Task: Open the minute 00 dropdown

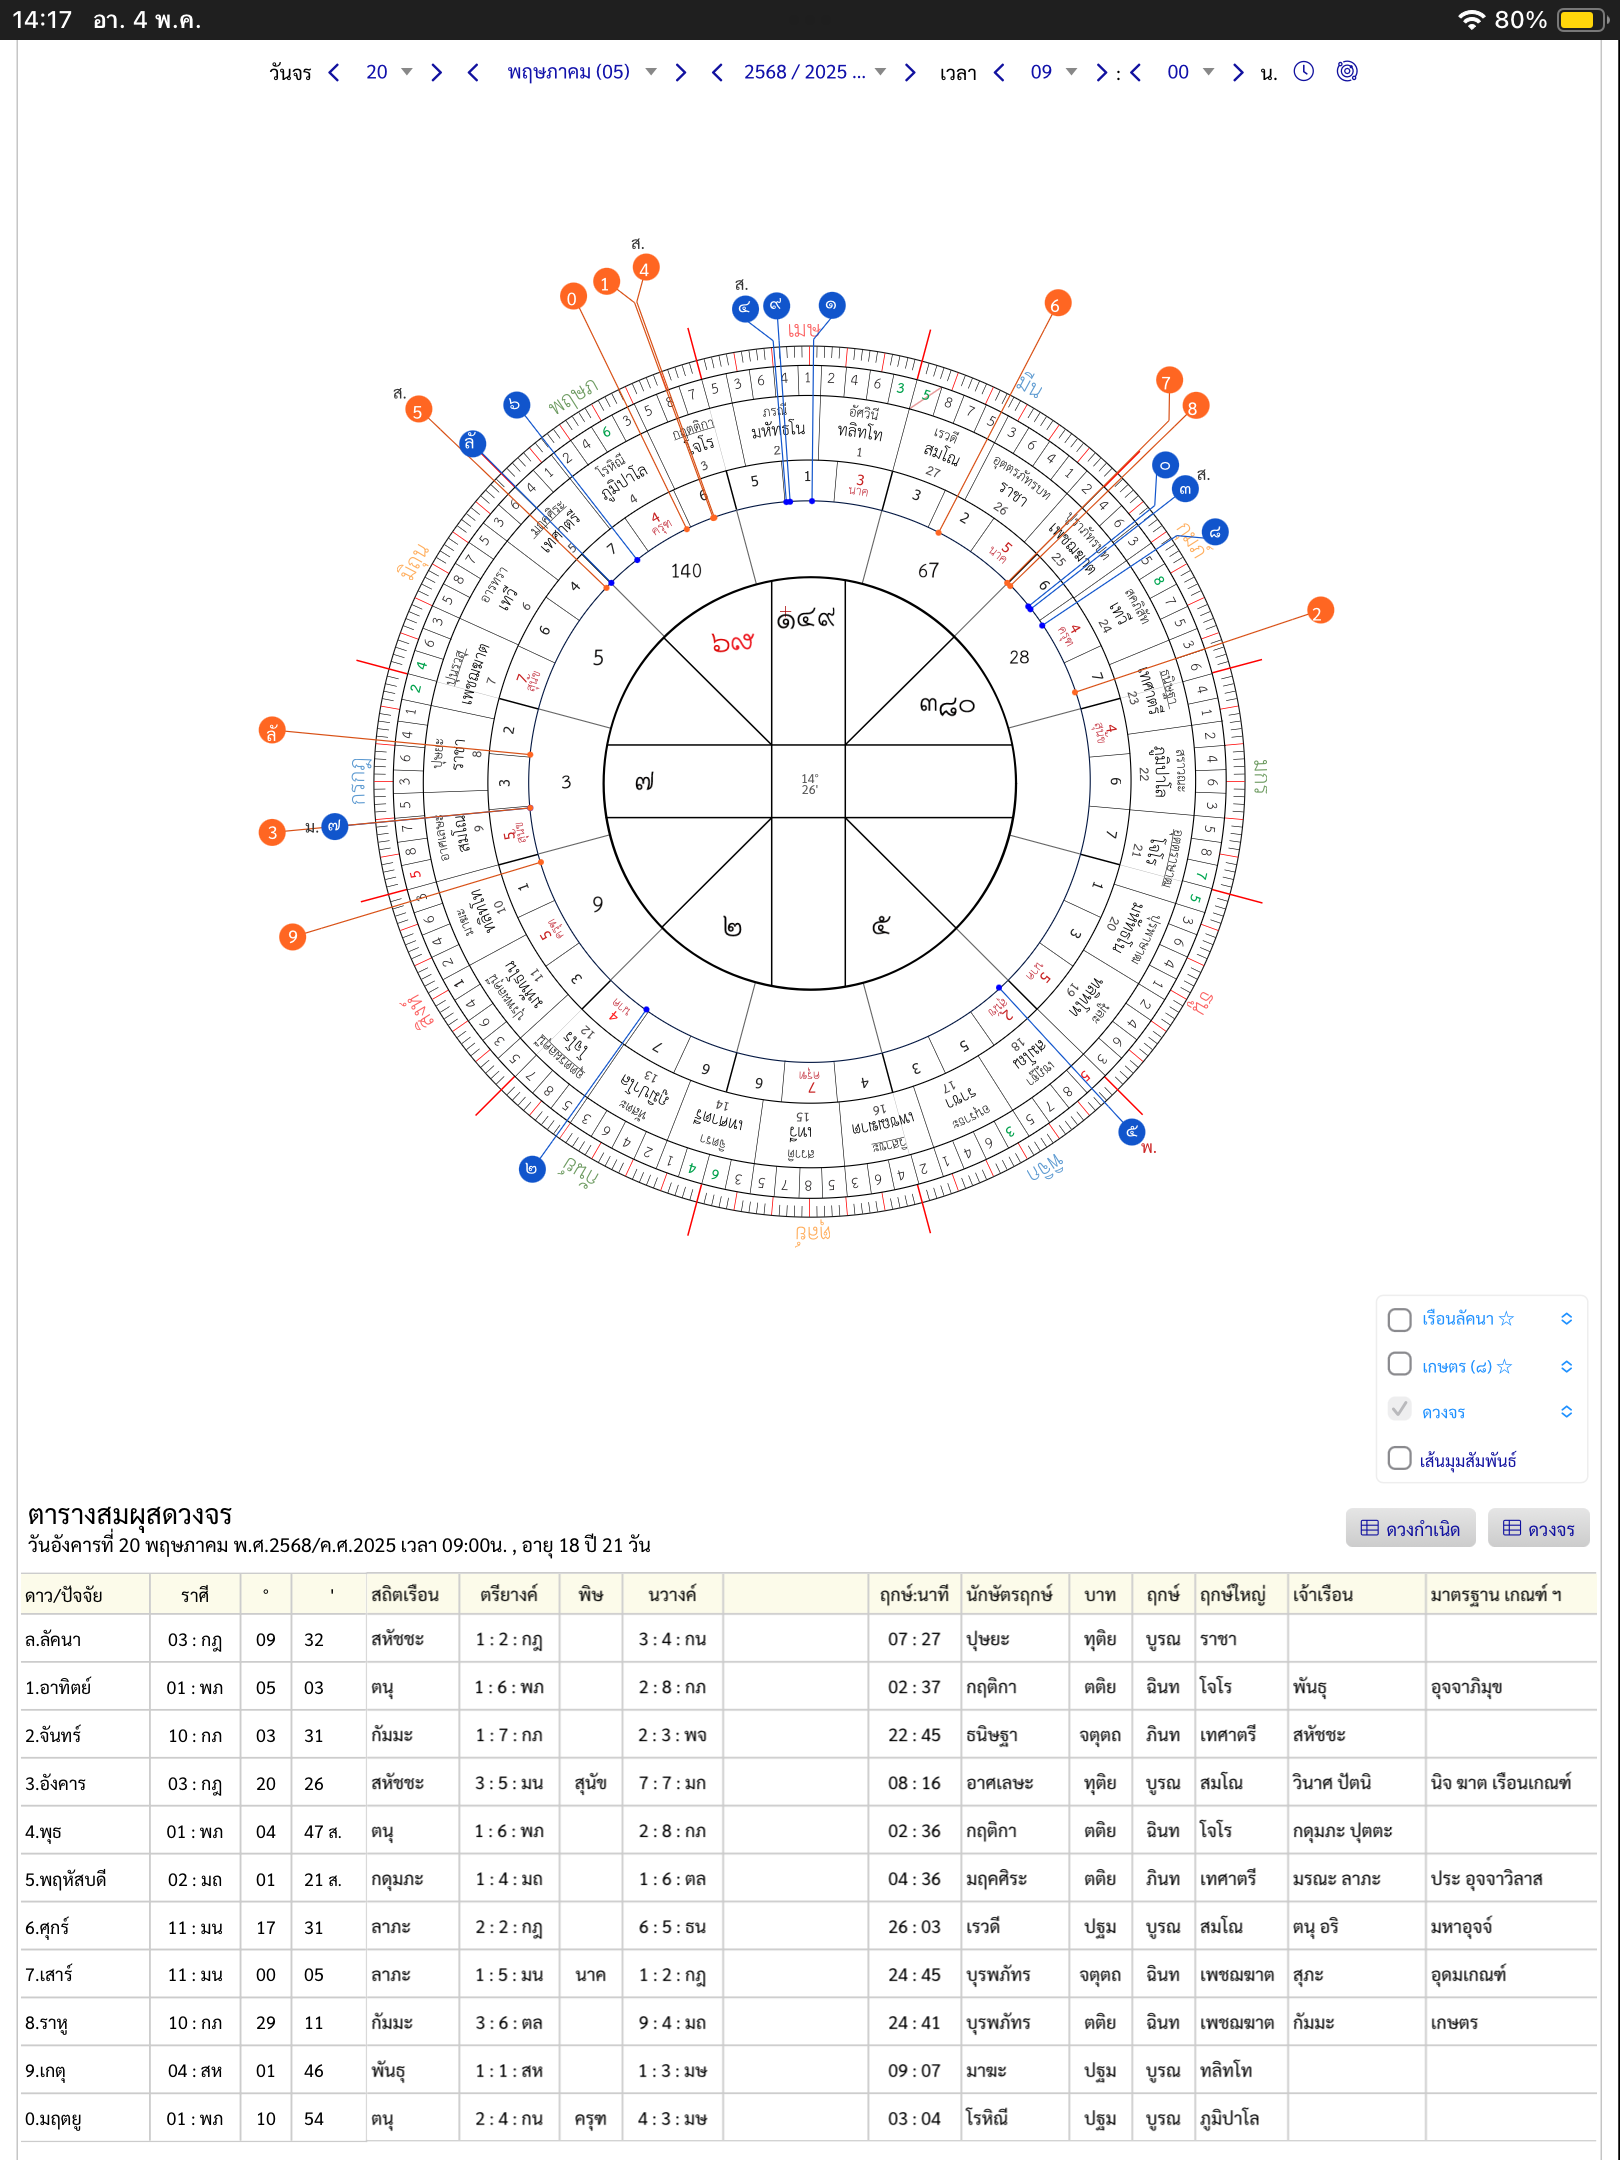Action: point(1190,72)
